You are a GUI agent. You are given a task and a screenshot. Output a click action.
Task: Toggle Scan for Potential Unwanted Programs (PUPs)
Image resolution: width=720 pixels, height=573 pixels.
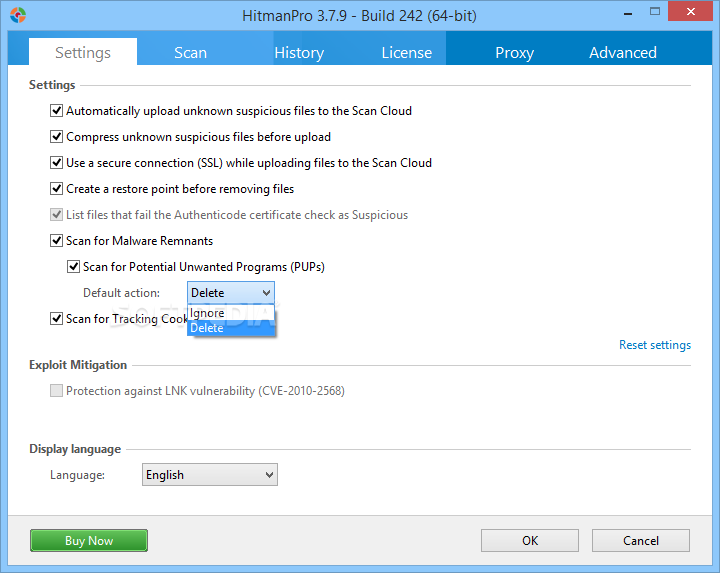point(73,267)
